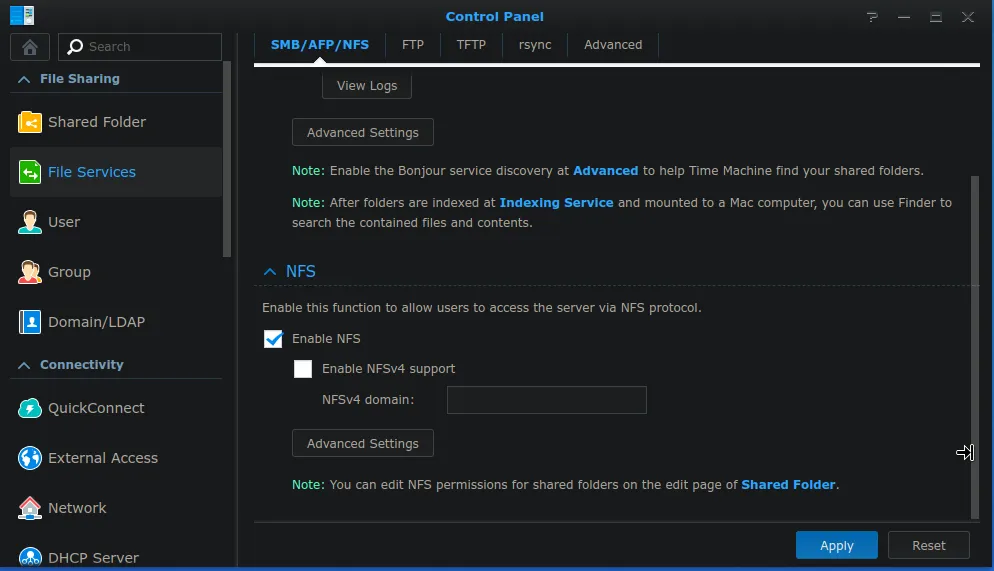994x571 pixels.
Task: Click the main panel vertical scrollbar
Action: coord(975,347)
